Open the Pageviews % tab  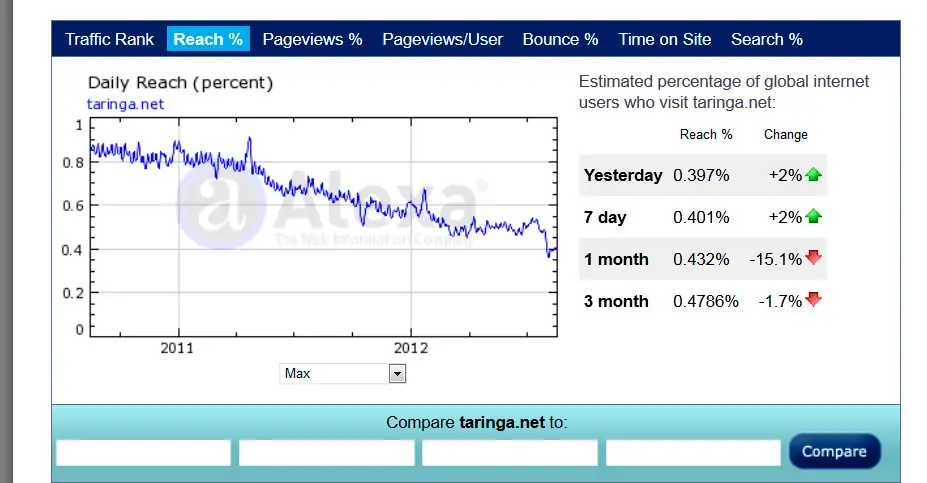(312, 39)
